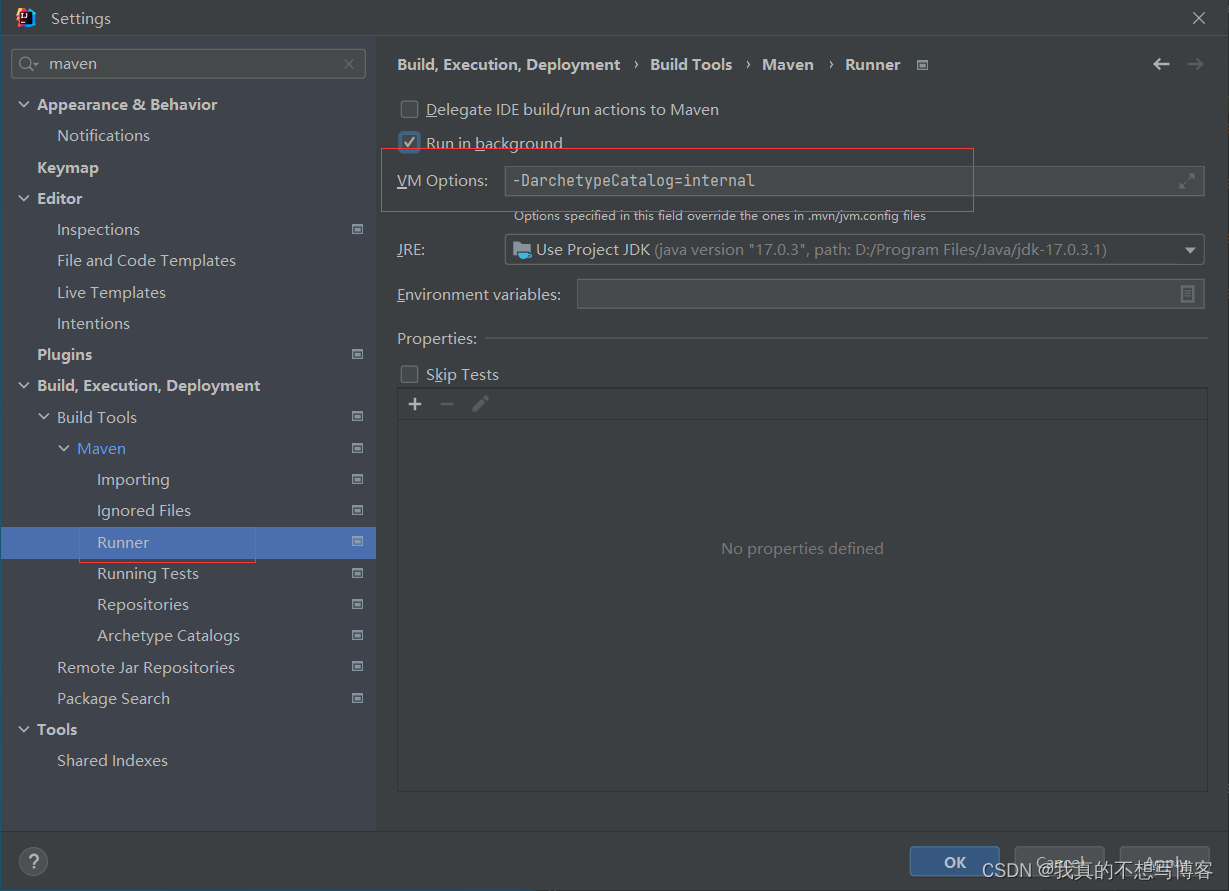Check the Skip Tests checkbox

click(x=409, y=374)
